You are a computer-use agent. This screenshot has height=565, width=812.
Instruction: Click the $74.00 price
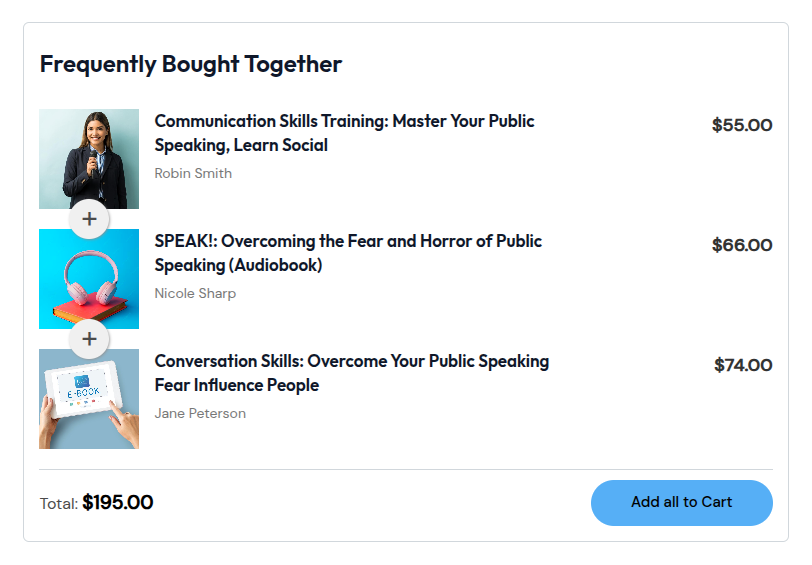click(743, 365)
